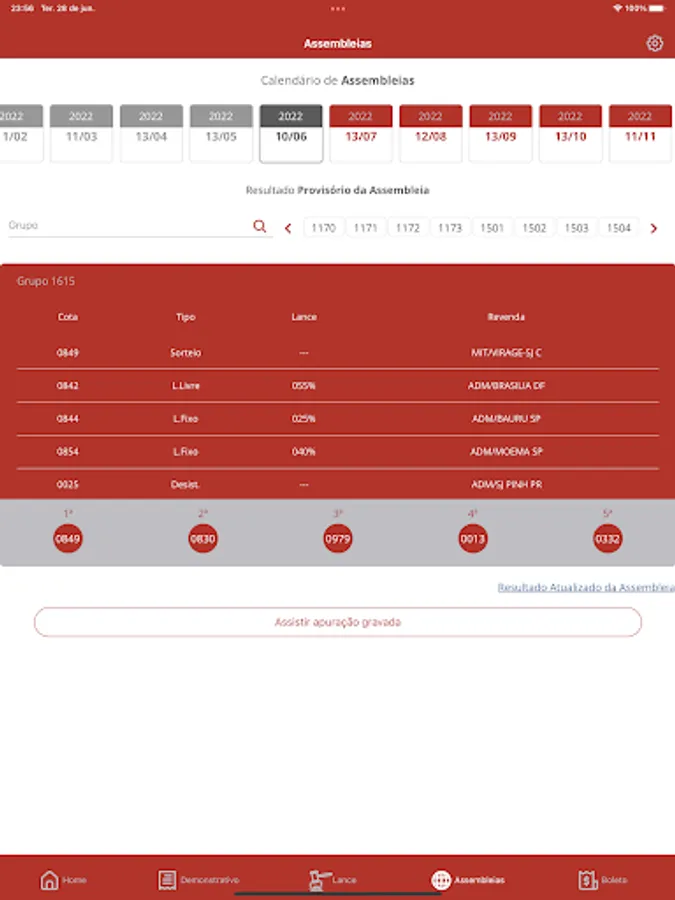Tap Desist. type cell

coord(185,484)
